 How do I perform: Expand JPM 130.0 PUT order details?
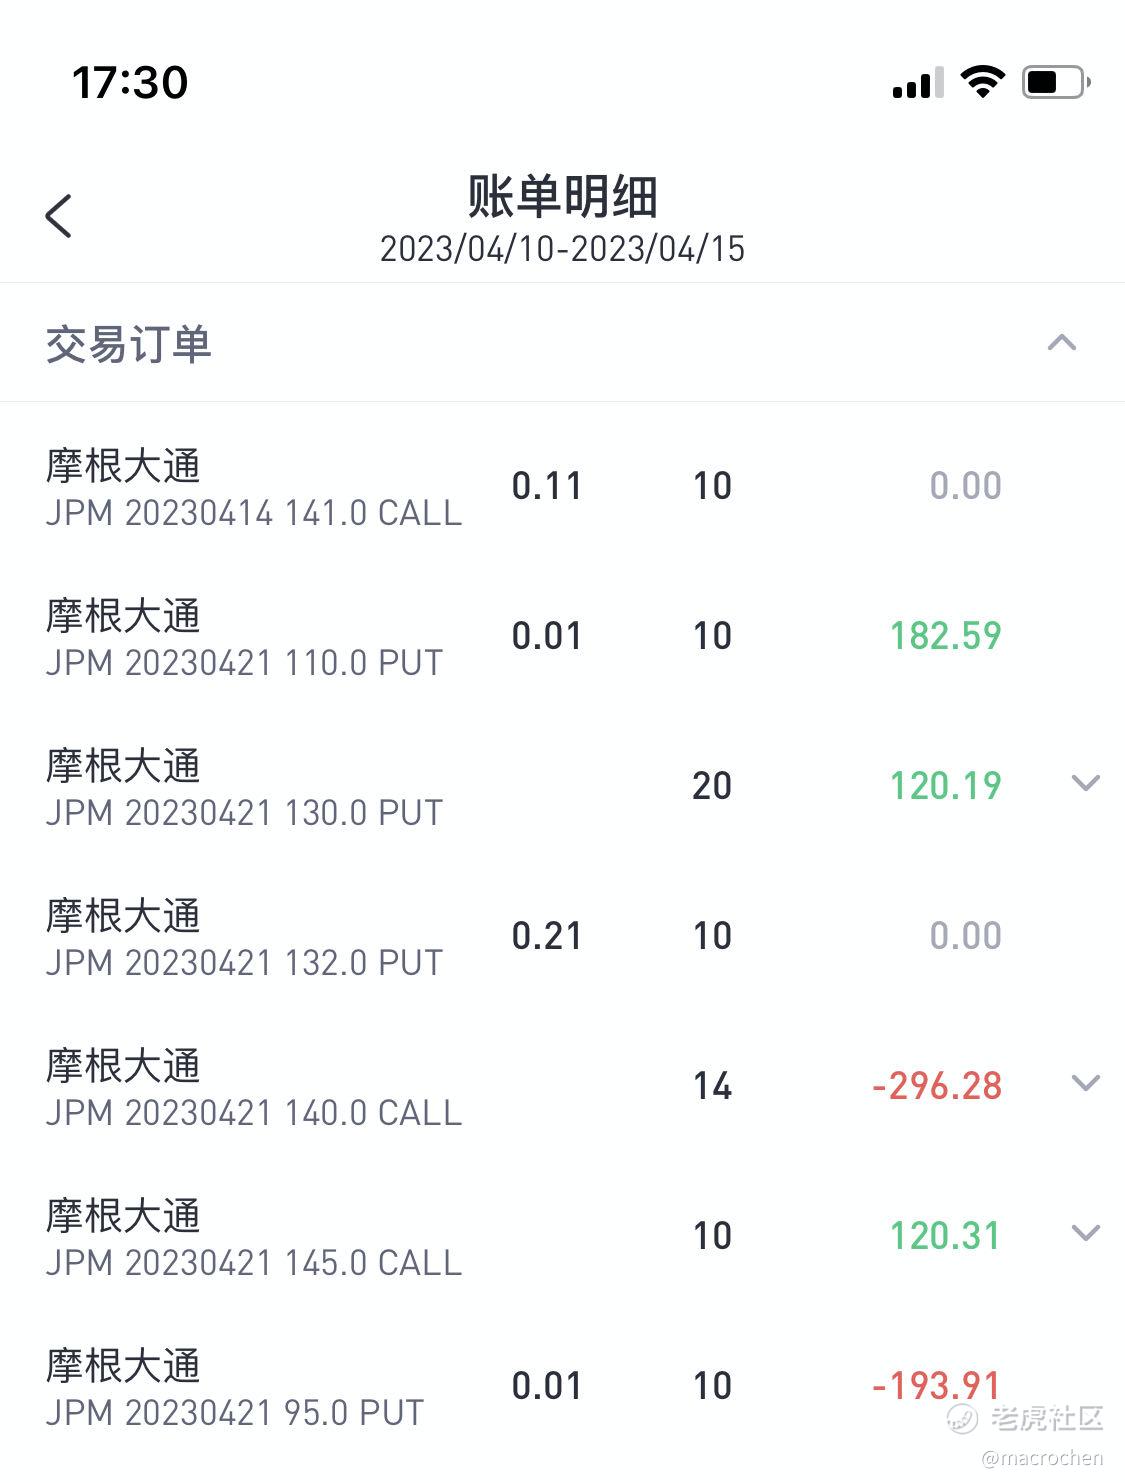point(1085,783)
